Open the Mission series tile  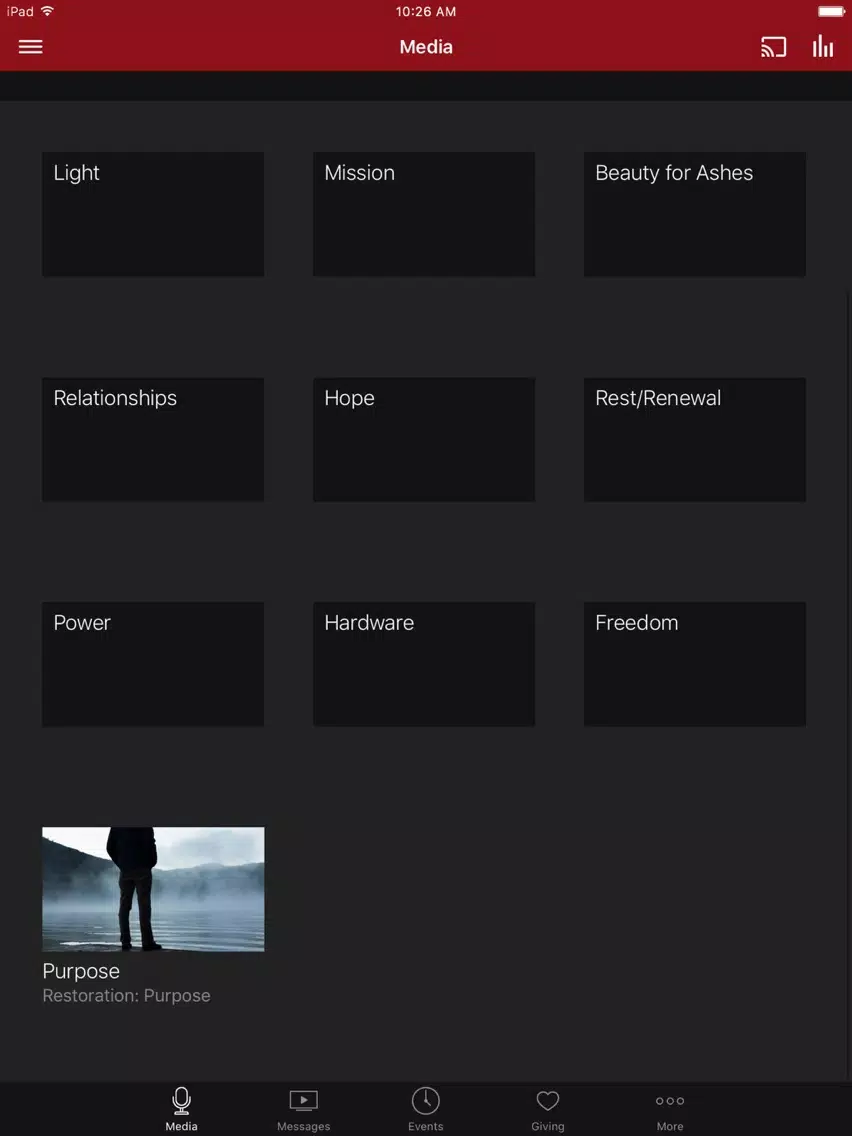[424, 214]
